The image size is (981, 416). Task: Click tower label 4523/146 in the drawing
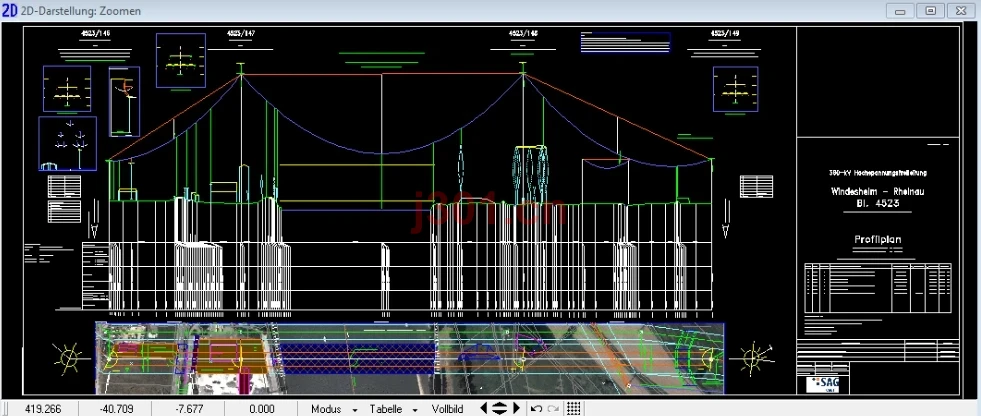click(95, 33)
